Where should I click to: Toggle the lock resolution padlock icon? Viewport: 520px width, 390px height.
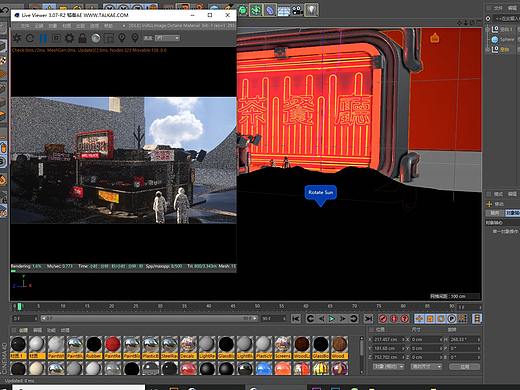click(x=82, y=38)
